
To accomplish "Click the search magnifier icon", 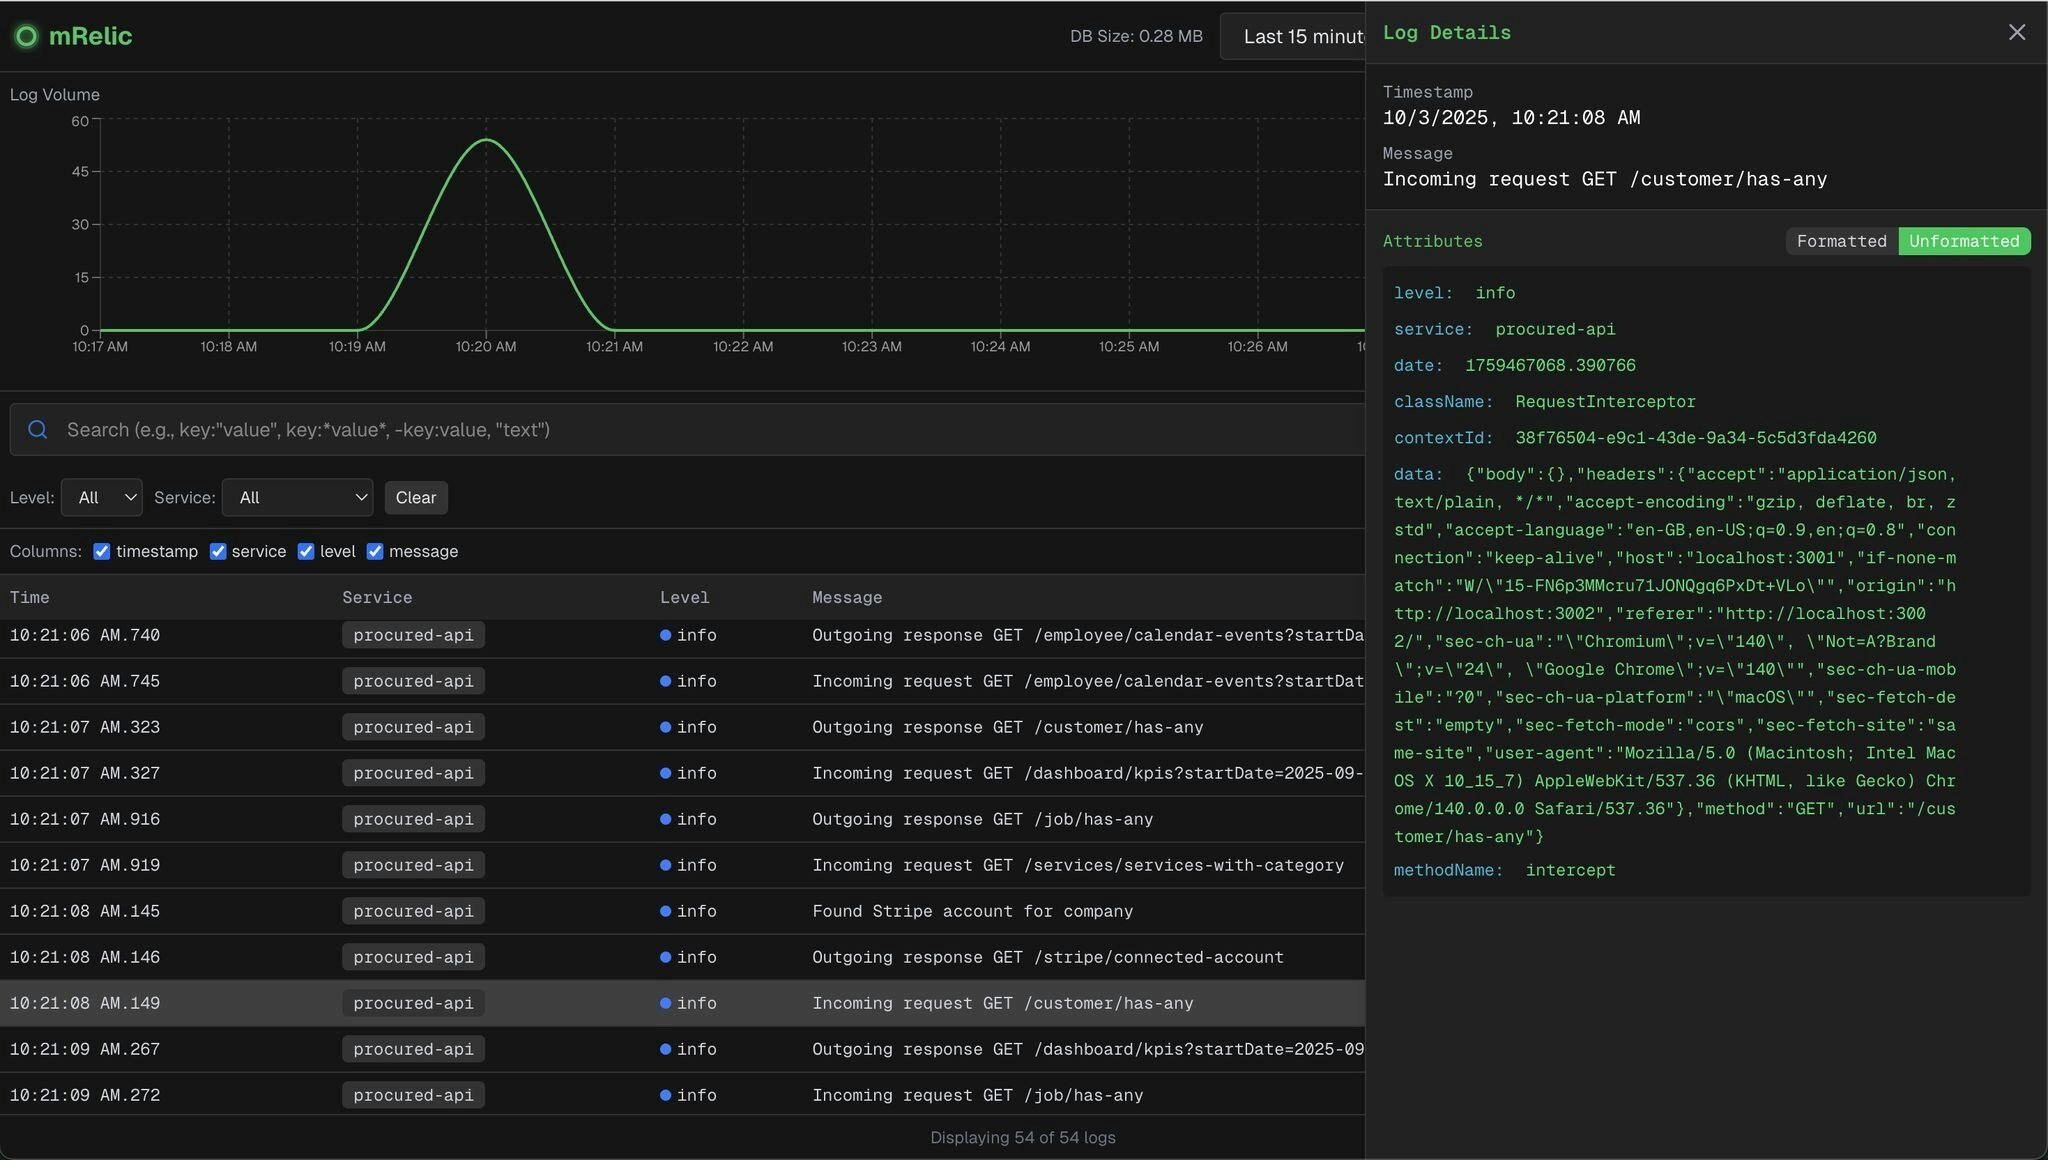I will pos(38,430).
